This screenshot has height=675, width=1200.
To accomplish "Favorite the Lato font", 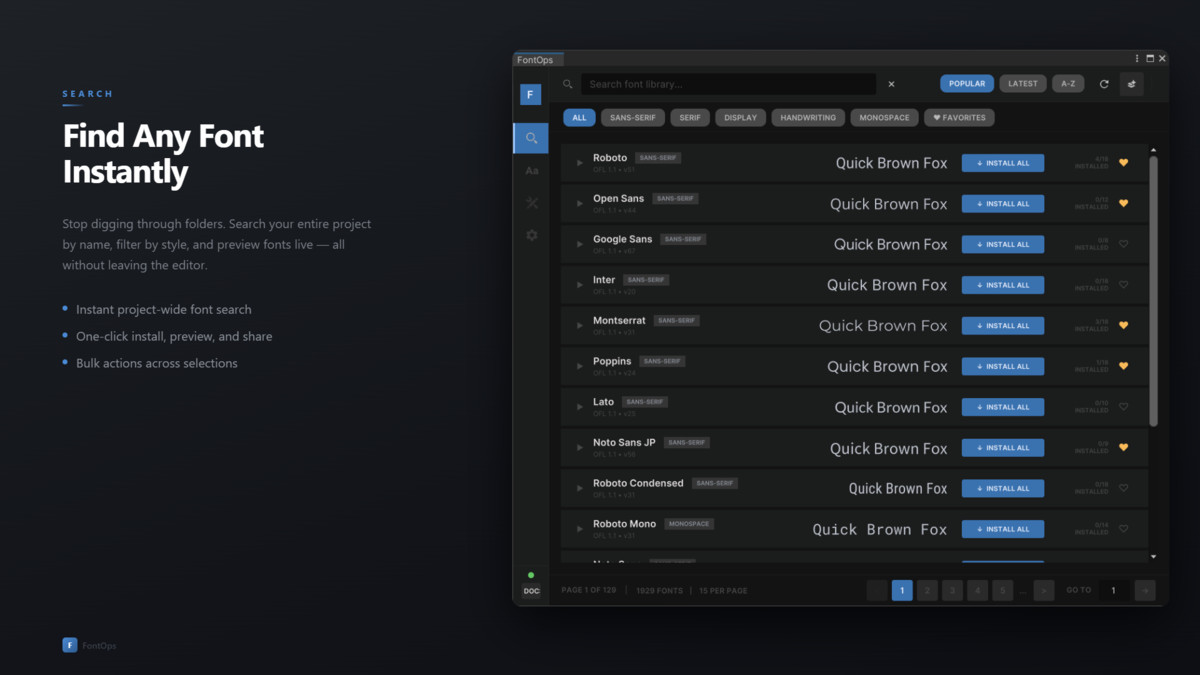I will (x=1123, y=406).
